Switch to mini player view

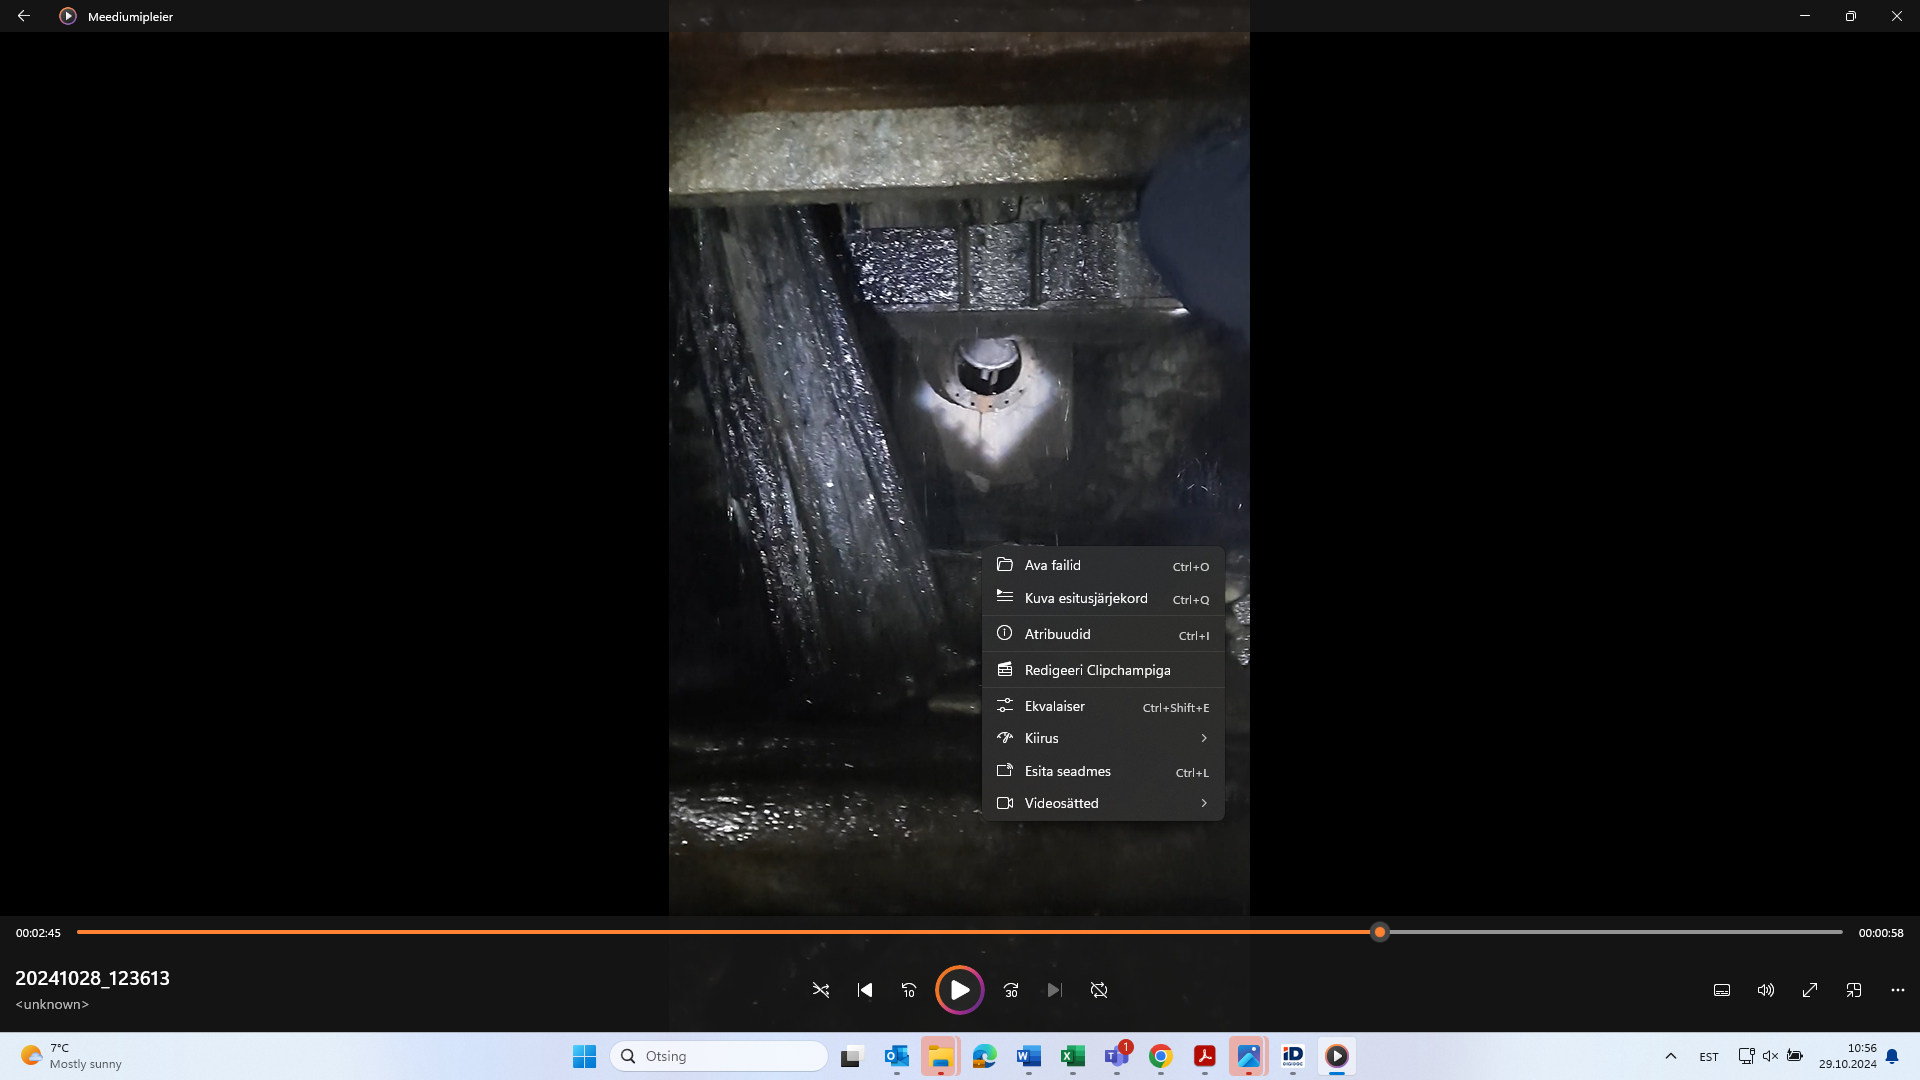click(1854, 990)
